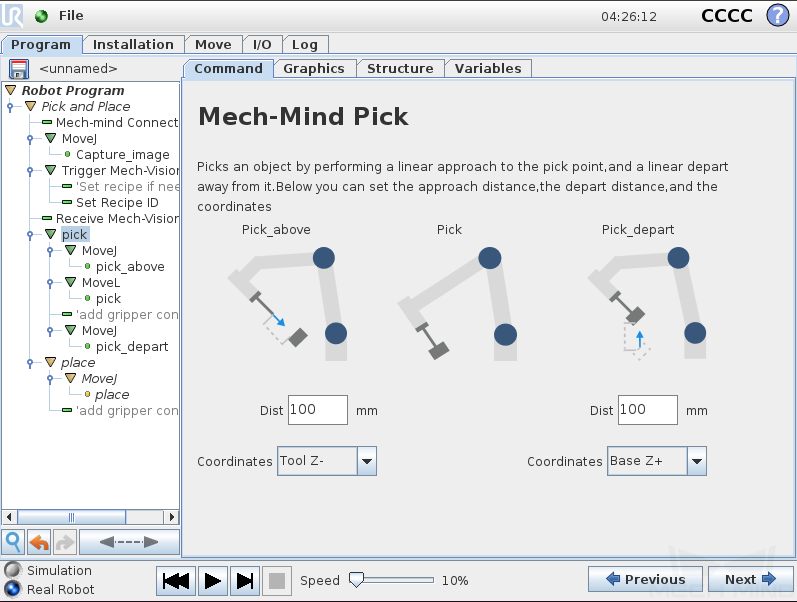Select the pick_depart waypoint
Screen dimensions: 797x602
click(x=132, y=346)
